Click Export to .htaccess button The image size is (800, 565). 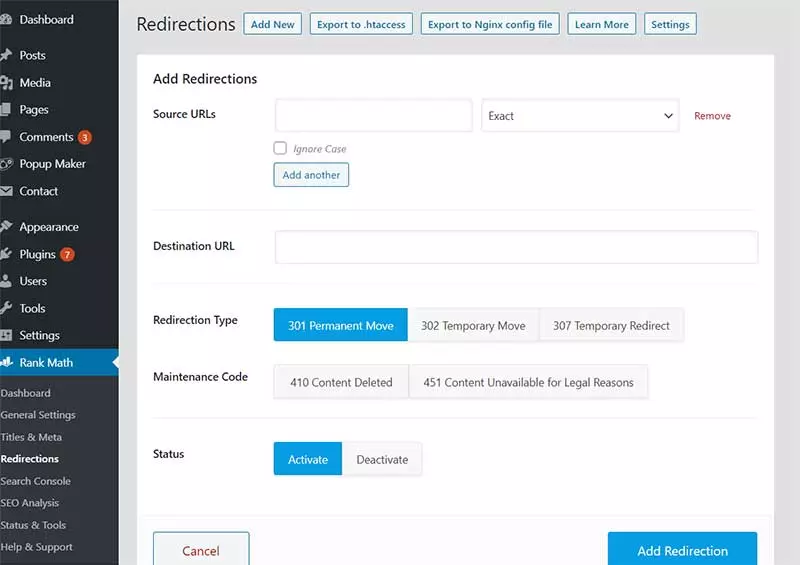tap(361, 24)
